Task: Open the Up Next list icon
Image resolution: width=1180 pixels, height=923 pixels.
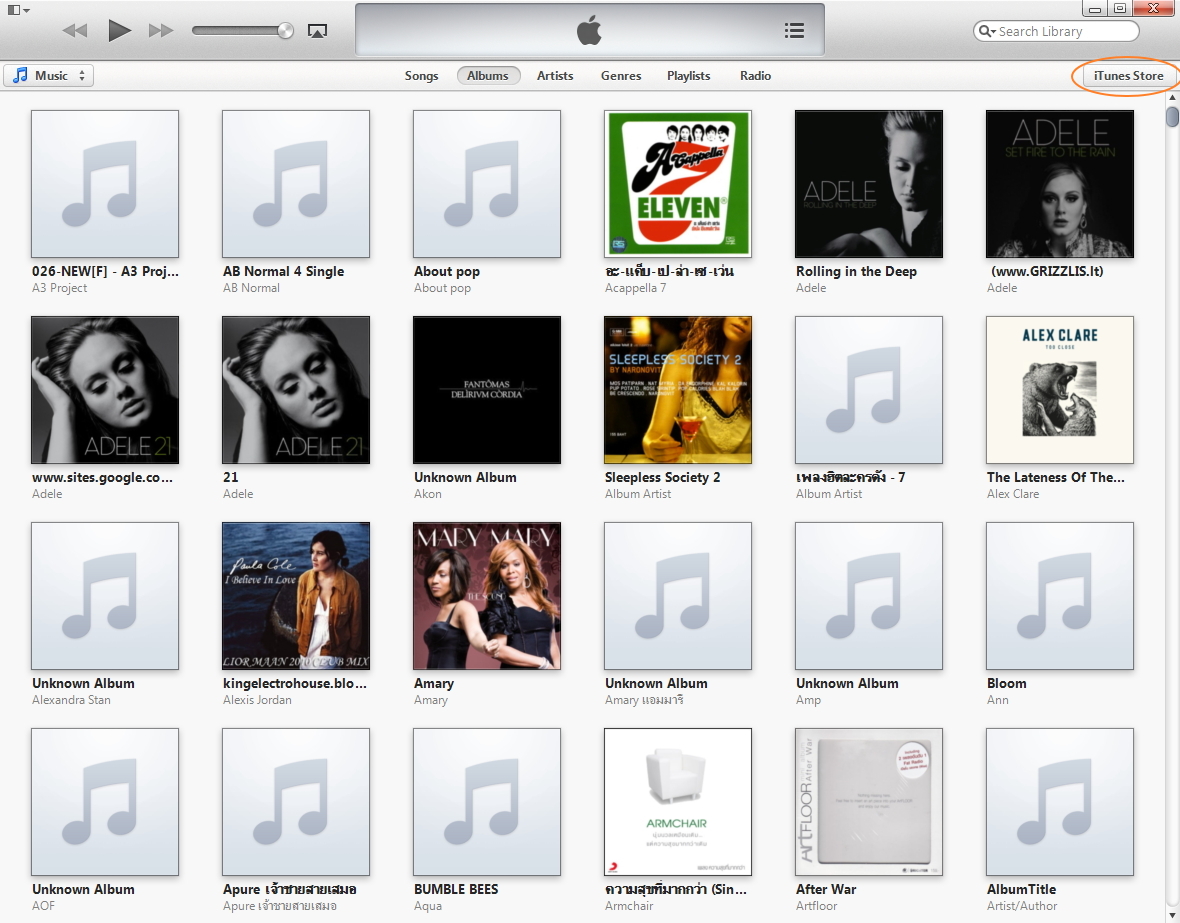Action: [x=794, y=31]
